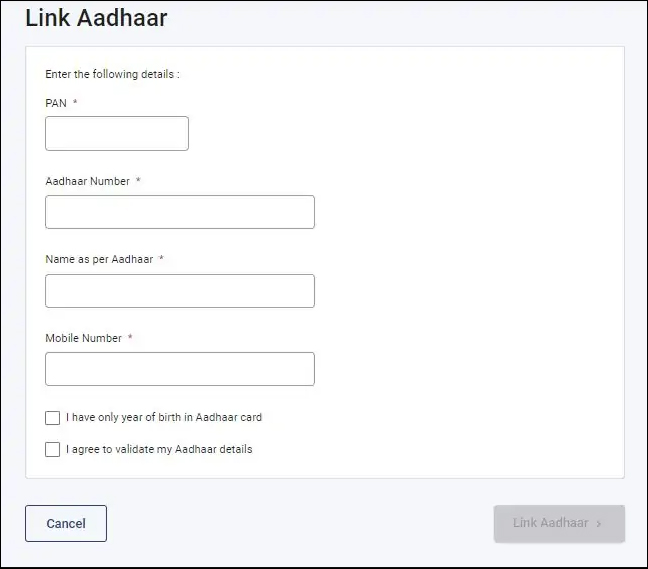
Task: Select the Name as per Aadhaar field
Action: coord(180,291)
